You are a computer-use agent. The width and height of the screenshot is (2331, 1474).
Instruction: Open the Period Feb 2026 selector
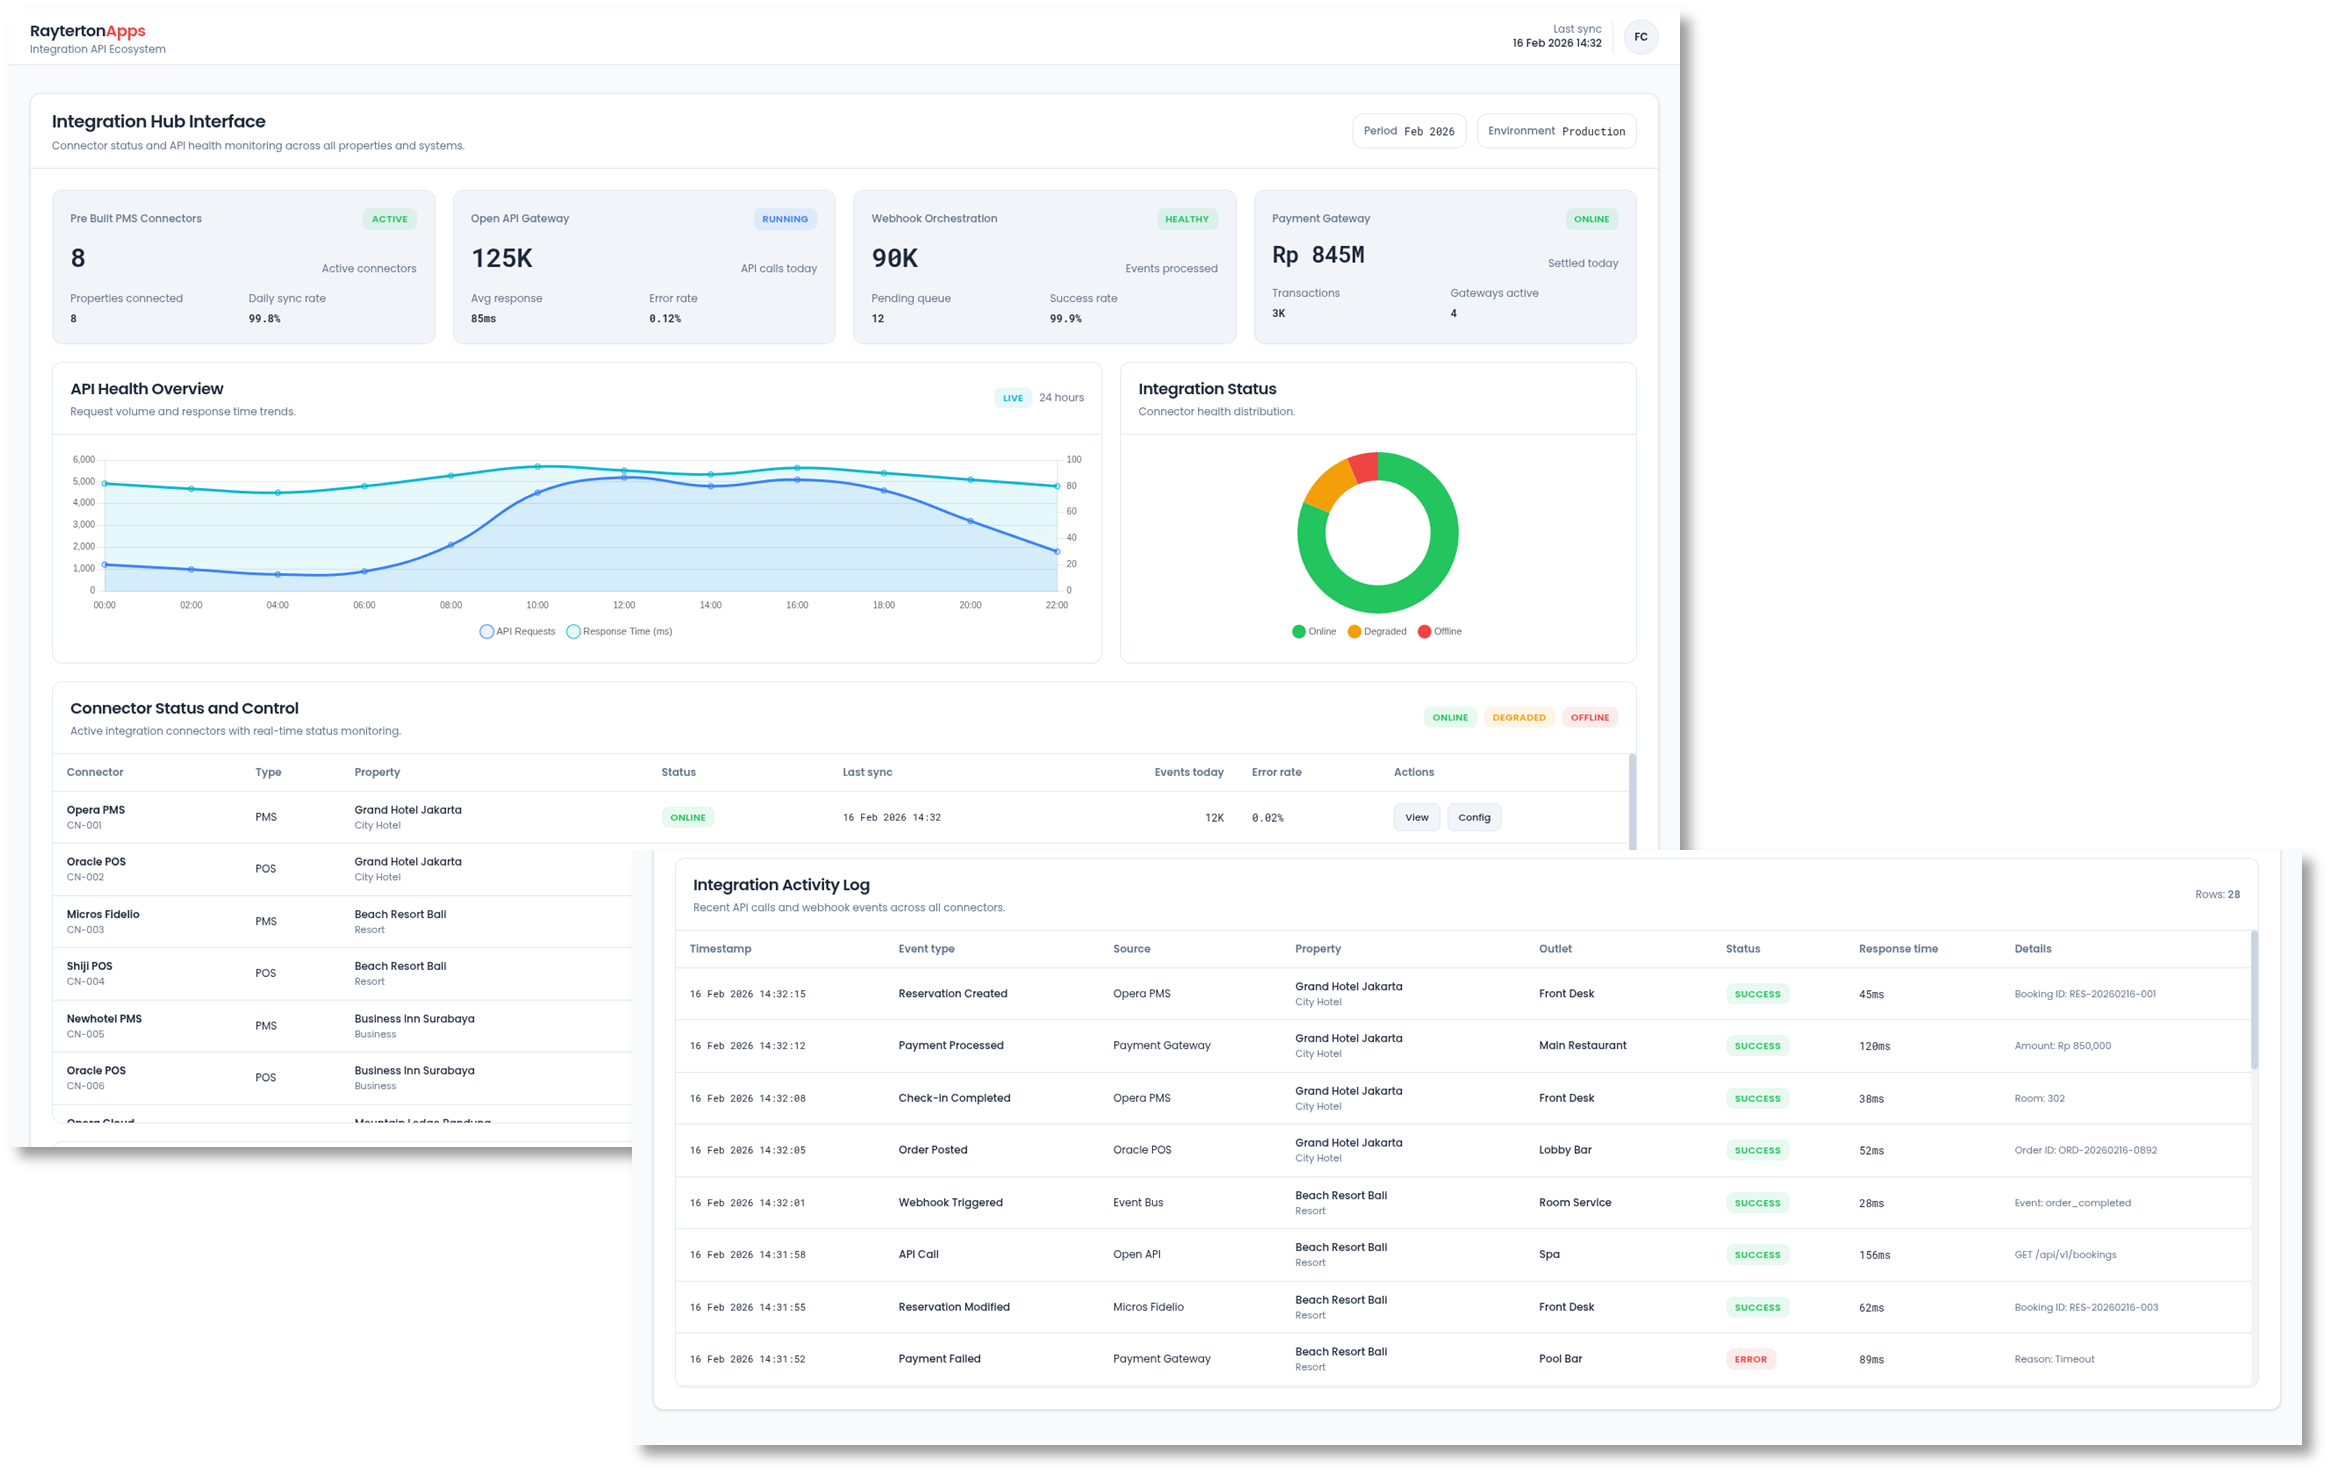click(x=1409, y=130)
